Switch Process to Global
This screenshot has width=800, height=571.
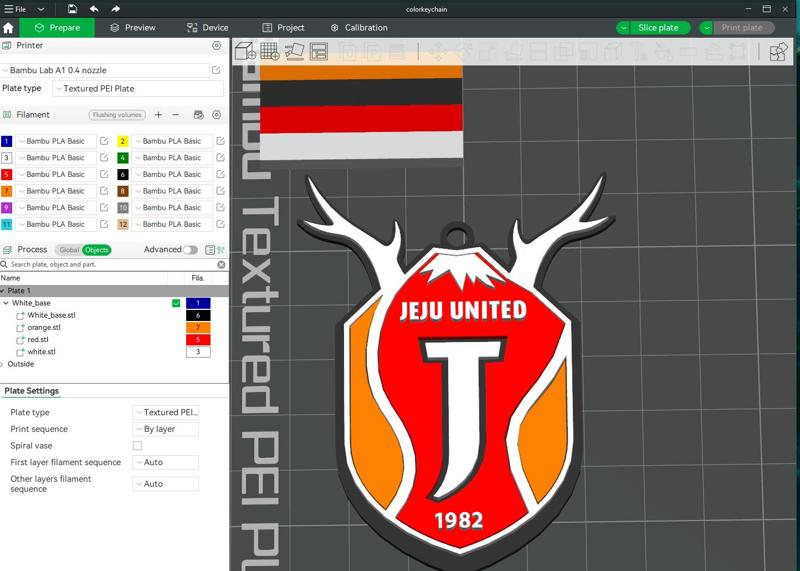coord(68,250)
